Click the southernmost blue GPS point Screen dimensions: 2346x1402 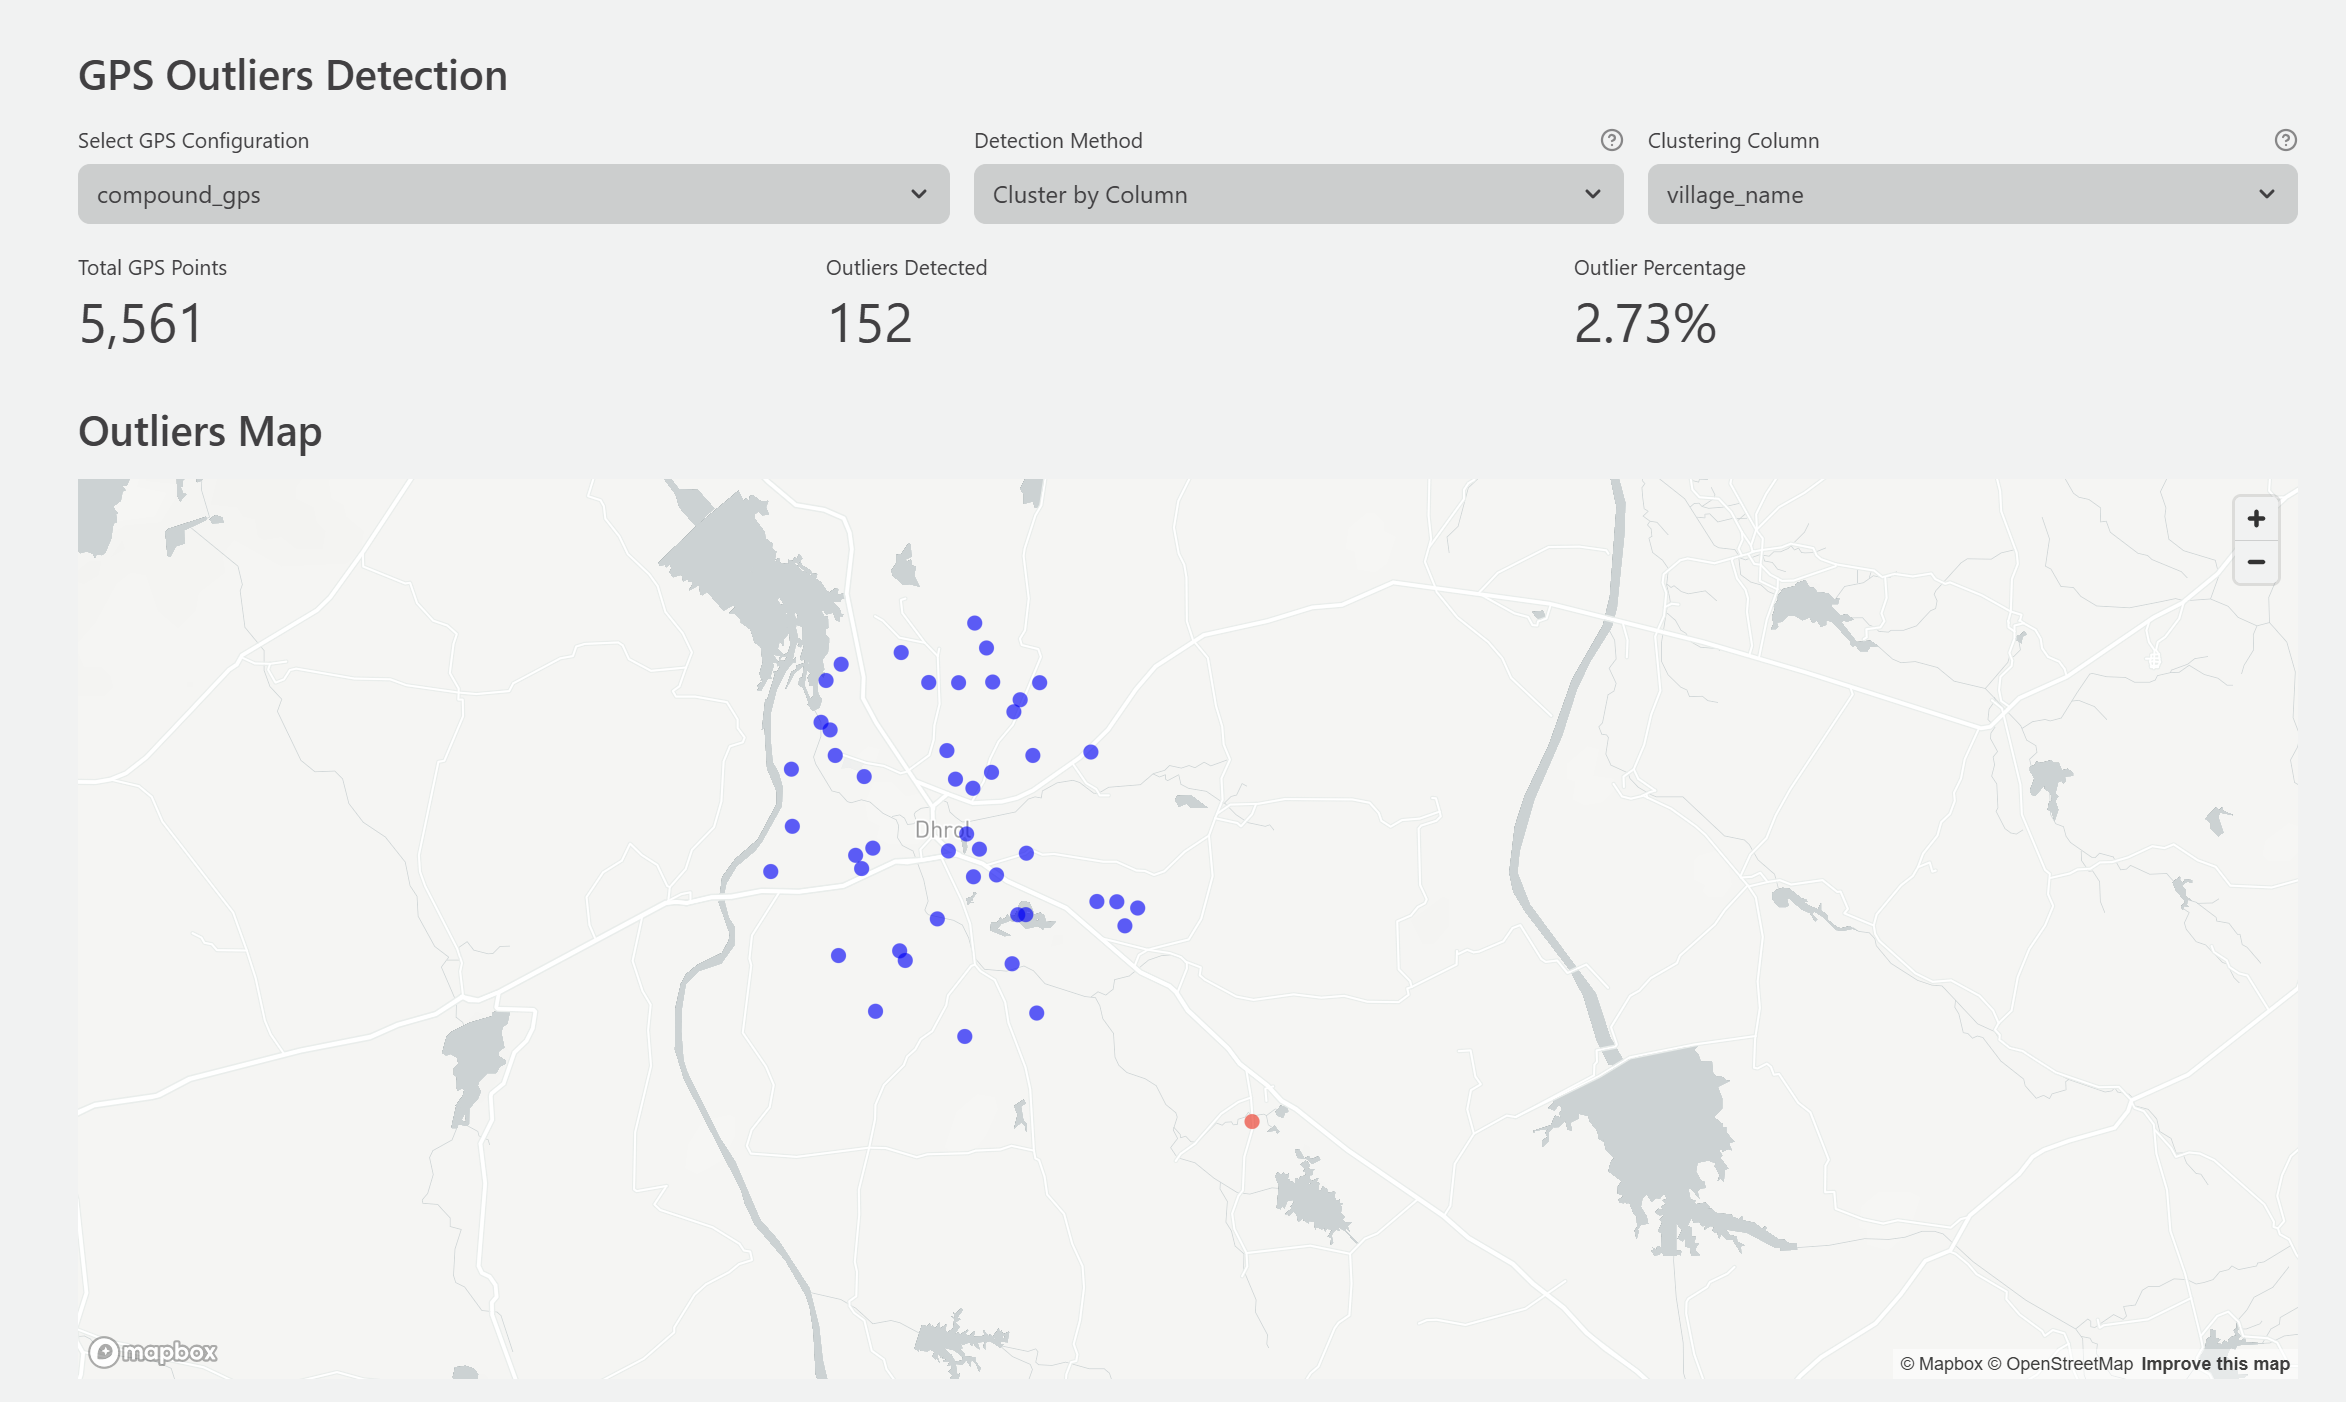coord(964,1036)
